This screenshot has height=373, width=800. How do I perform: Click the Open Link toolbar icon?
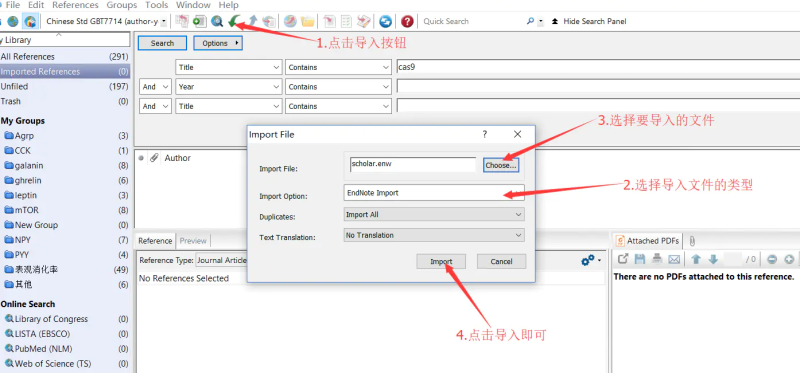[x=290, y=21]
